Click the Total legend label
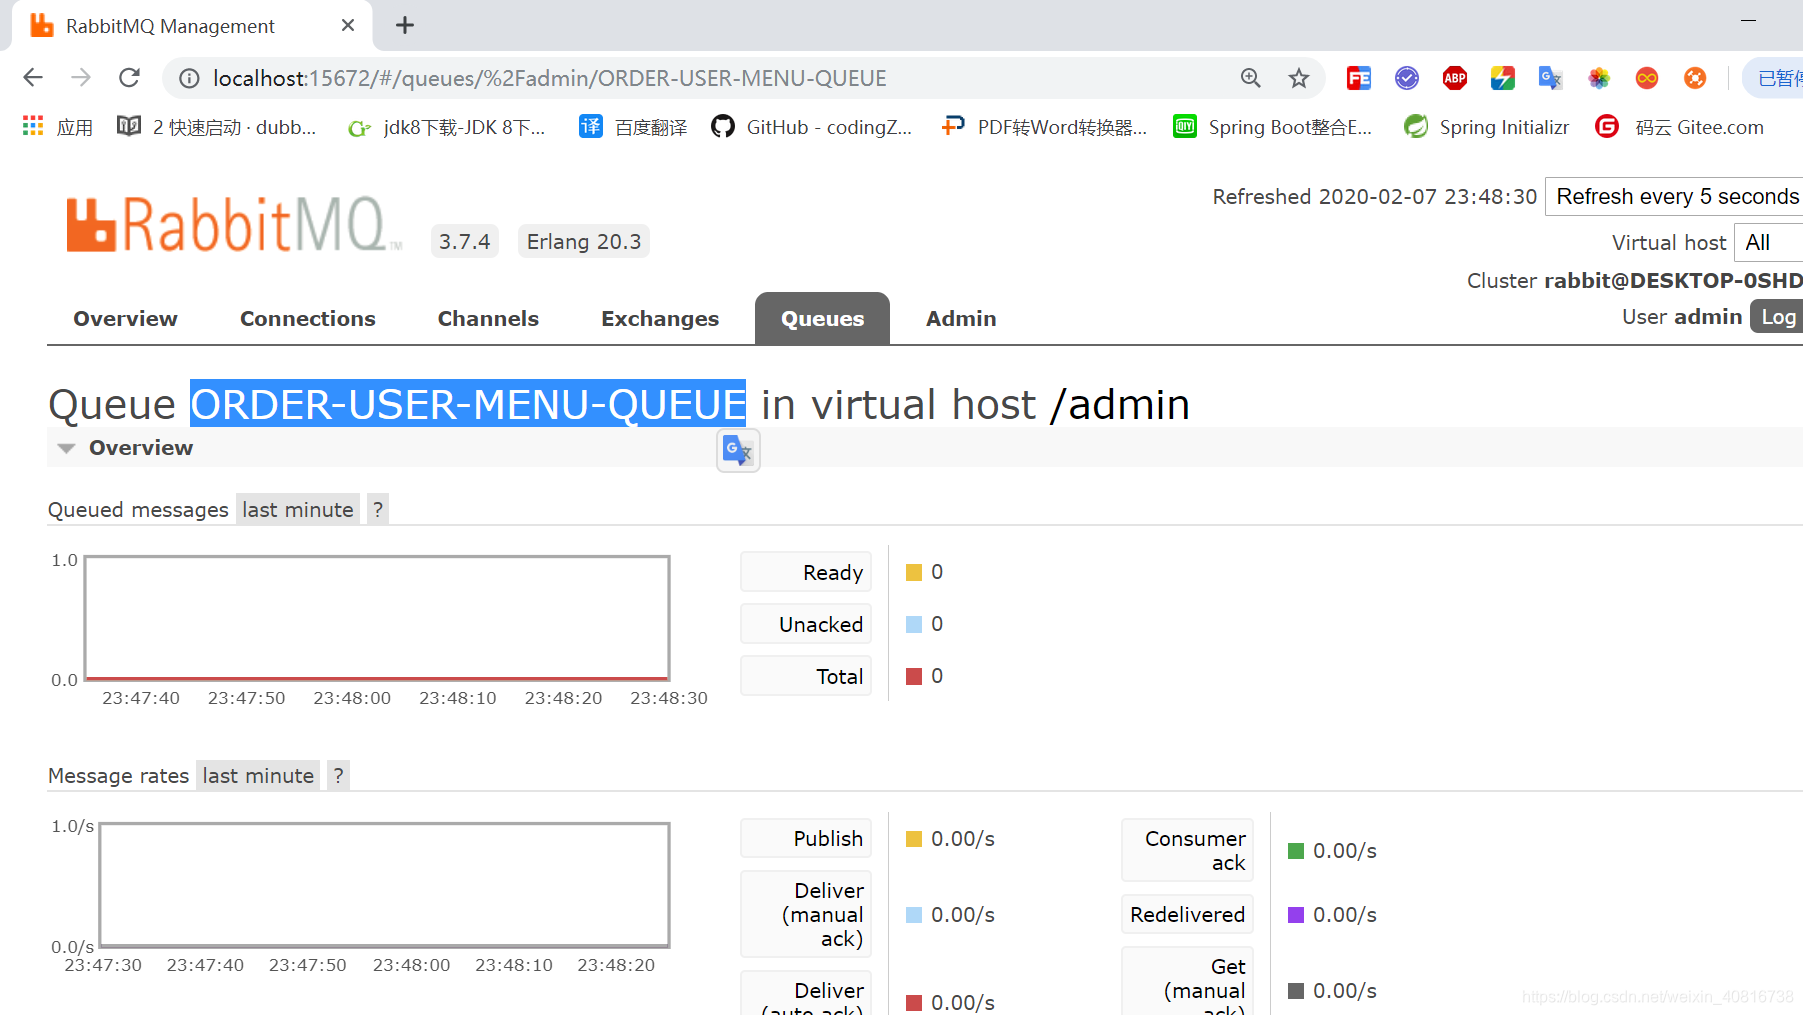 click(x=806, y=676)
